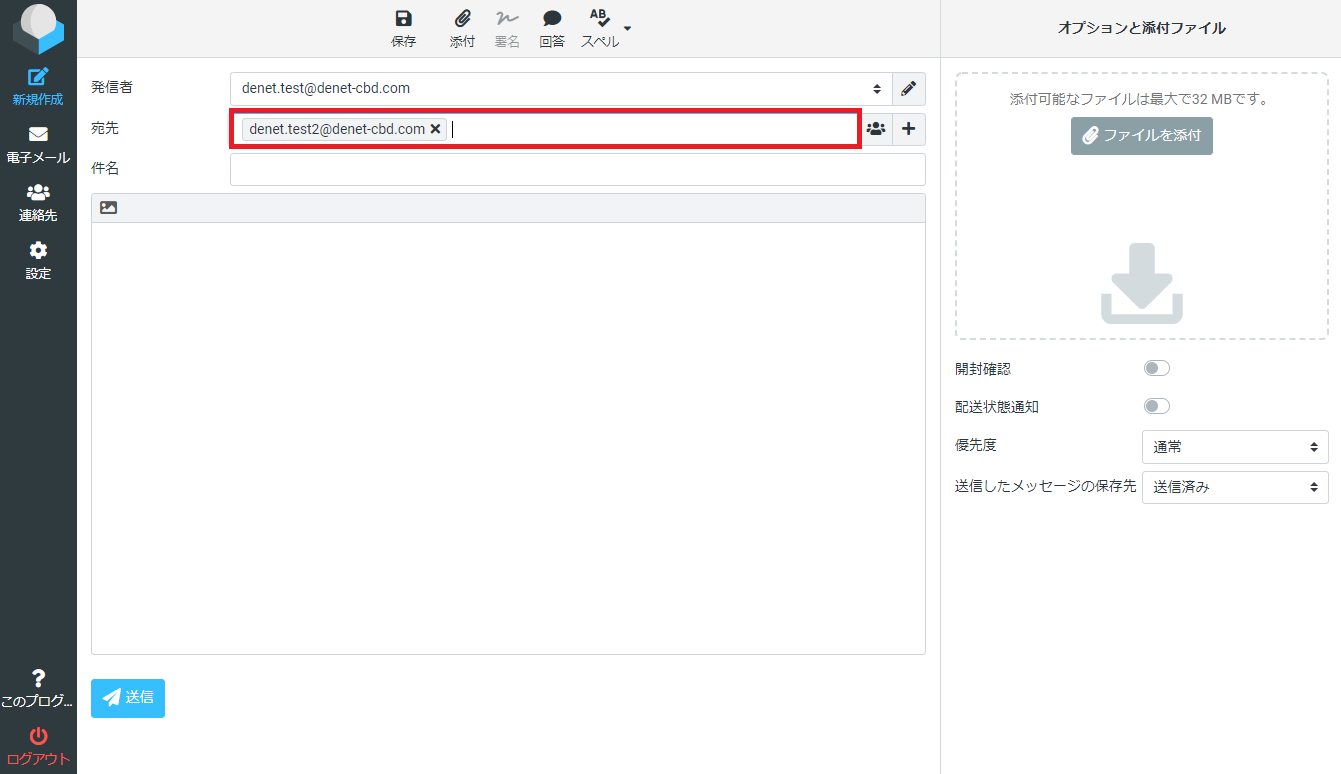The width and height of the screenshot is (1341, 774).
Task: Click 添付可能なファイルは最大で32 MBです text
Action: (1139, 100)
